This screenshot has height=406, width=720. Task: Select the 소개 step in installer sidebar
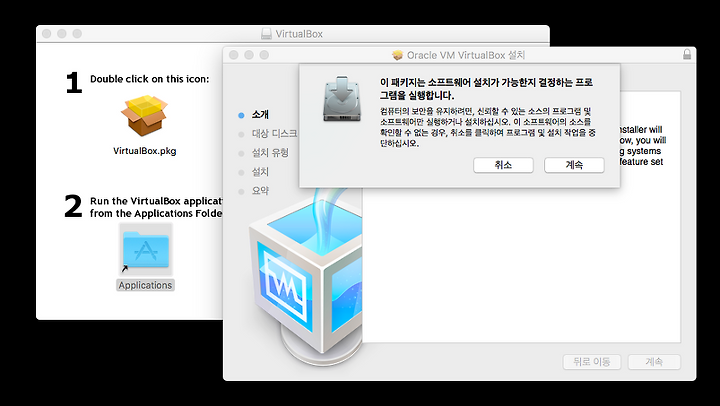[x=260, y=115]
